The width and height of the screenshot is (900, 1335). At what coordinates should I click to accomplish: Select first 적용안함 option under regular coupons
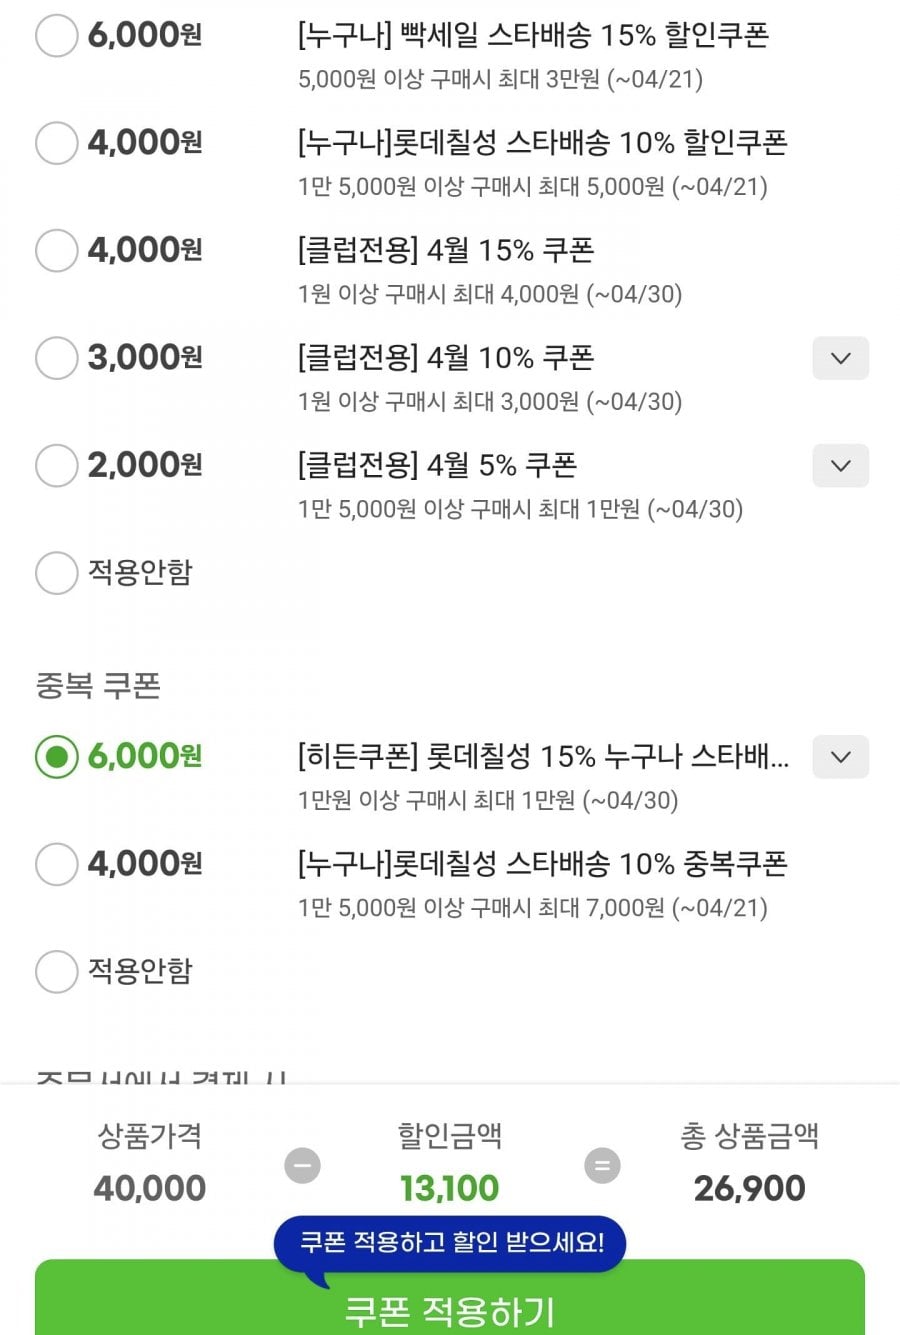(x=56, y=573)
